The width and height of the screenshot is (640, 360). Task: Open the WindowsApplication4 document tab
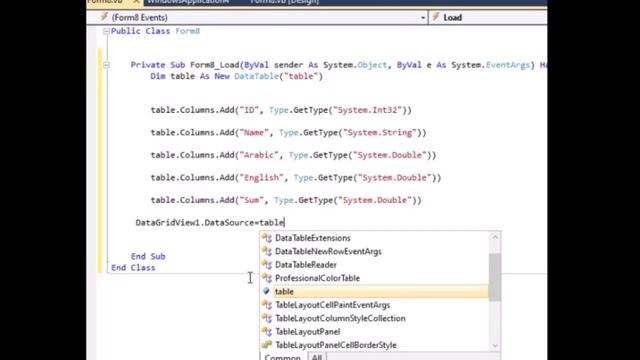(x=188, y=2)
